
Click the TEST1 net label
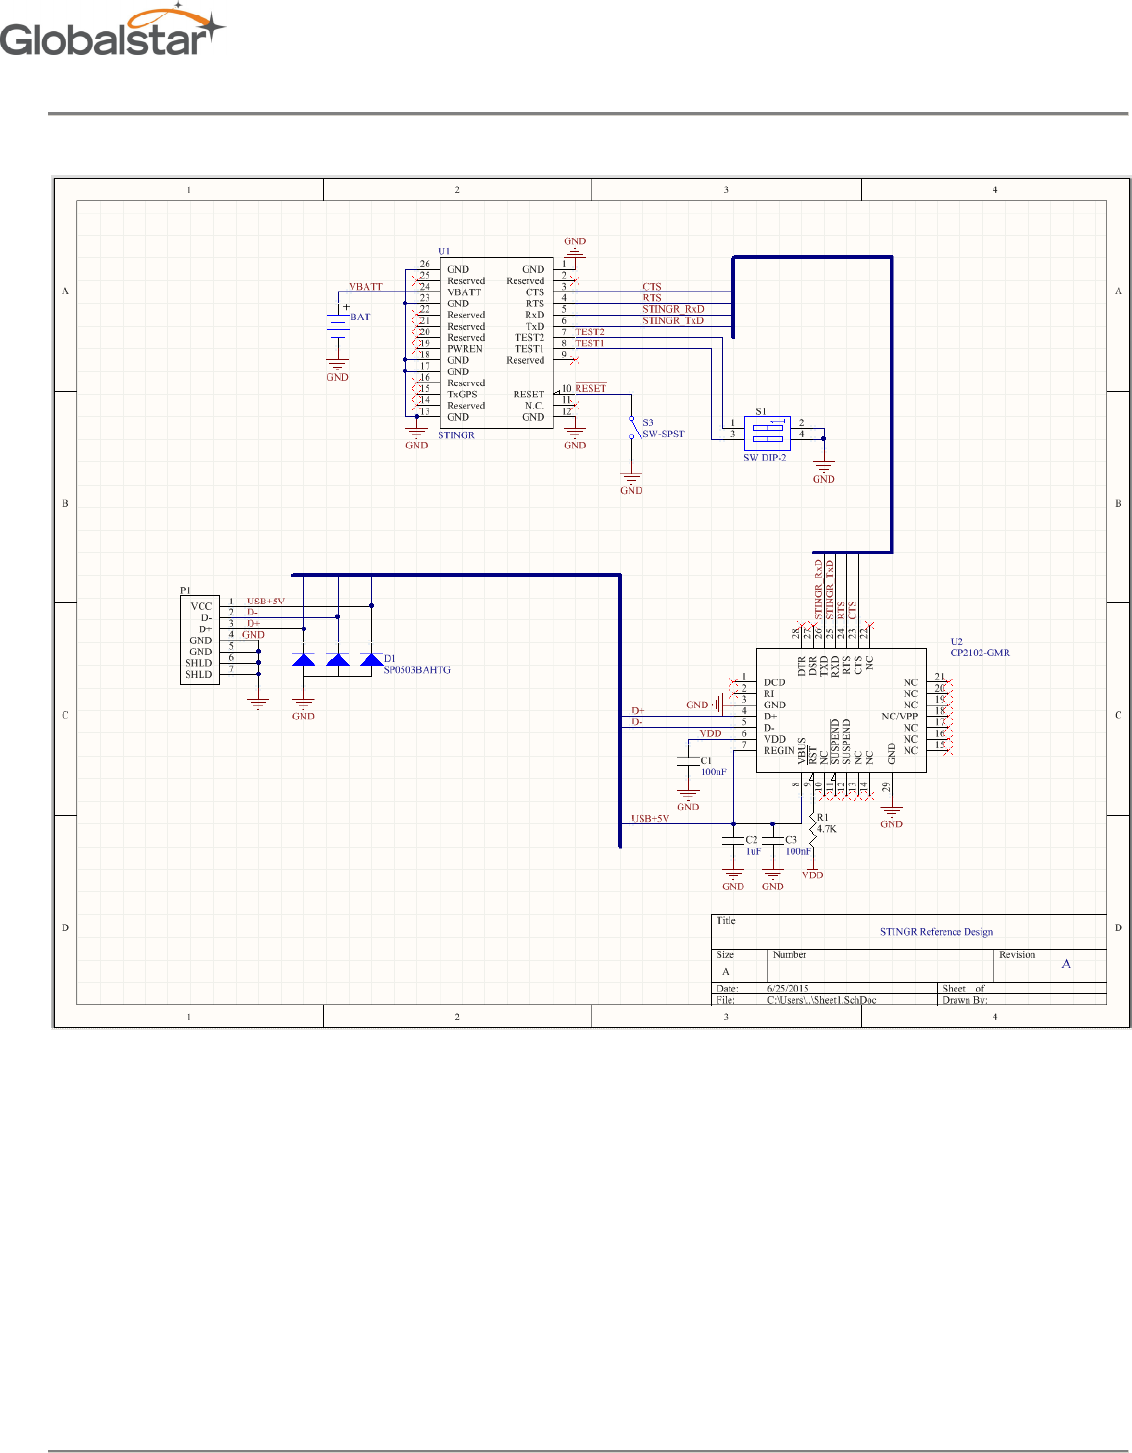click(590, 343)
